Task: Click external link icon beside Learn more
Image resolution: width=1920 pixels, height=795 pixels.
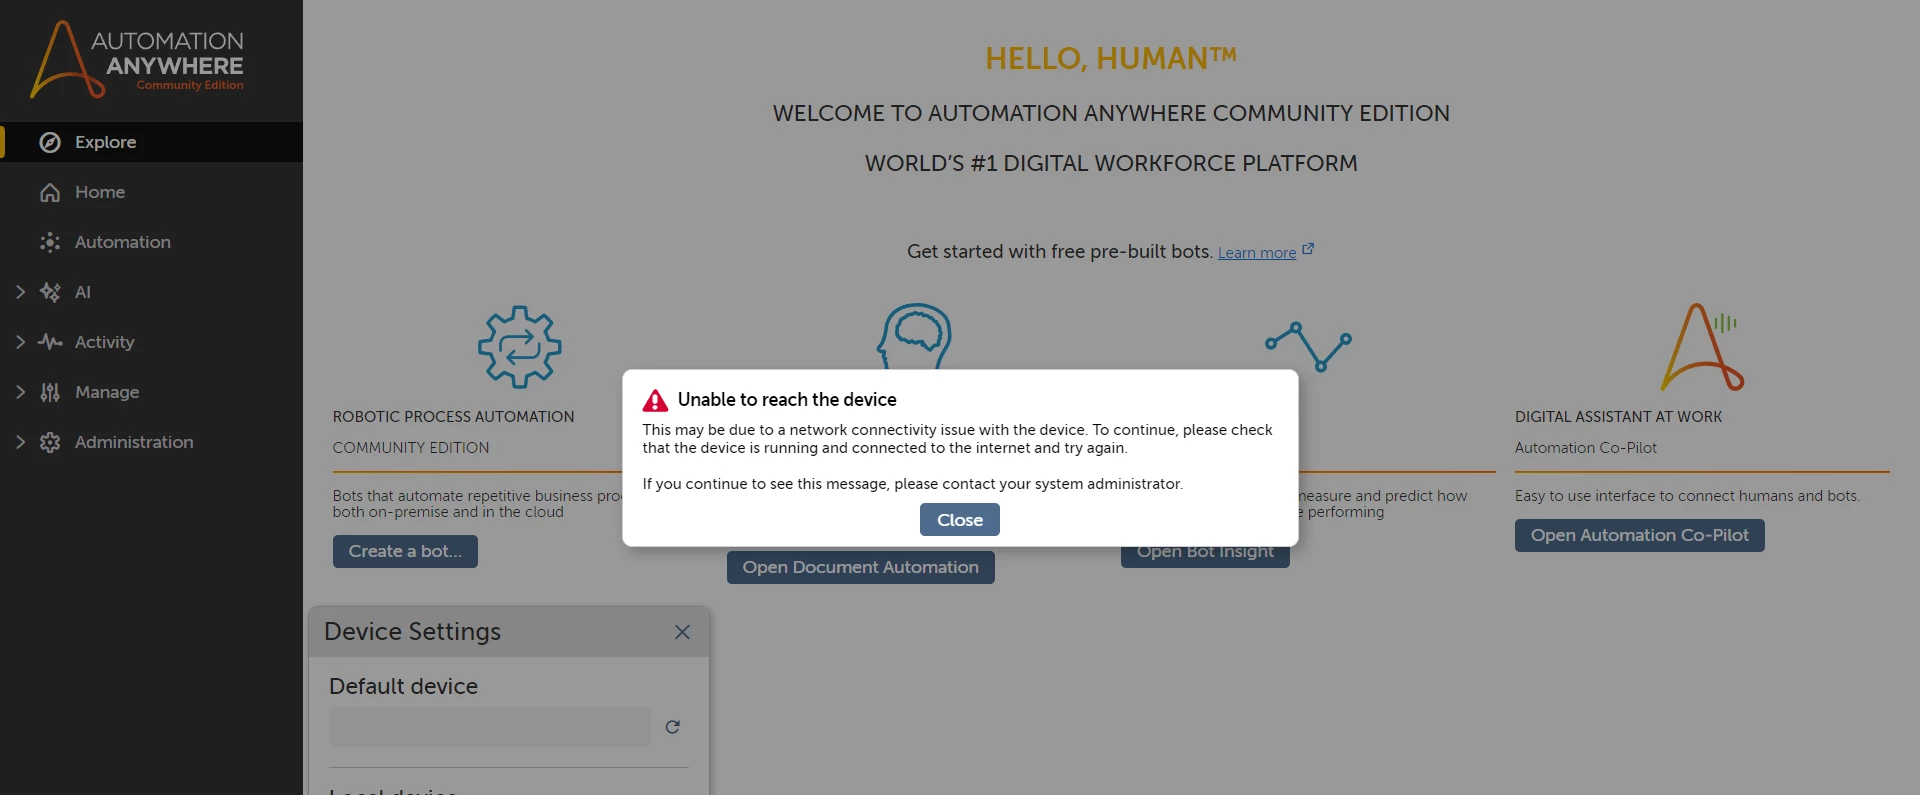Action: pos(1308,250)
